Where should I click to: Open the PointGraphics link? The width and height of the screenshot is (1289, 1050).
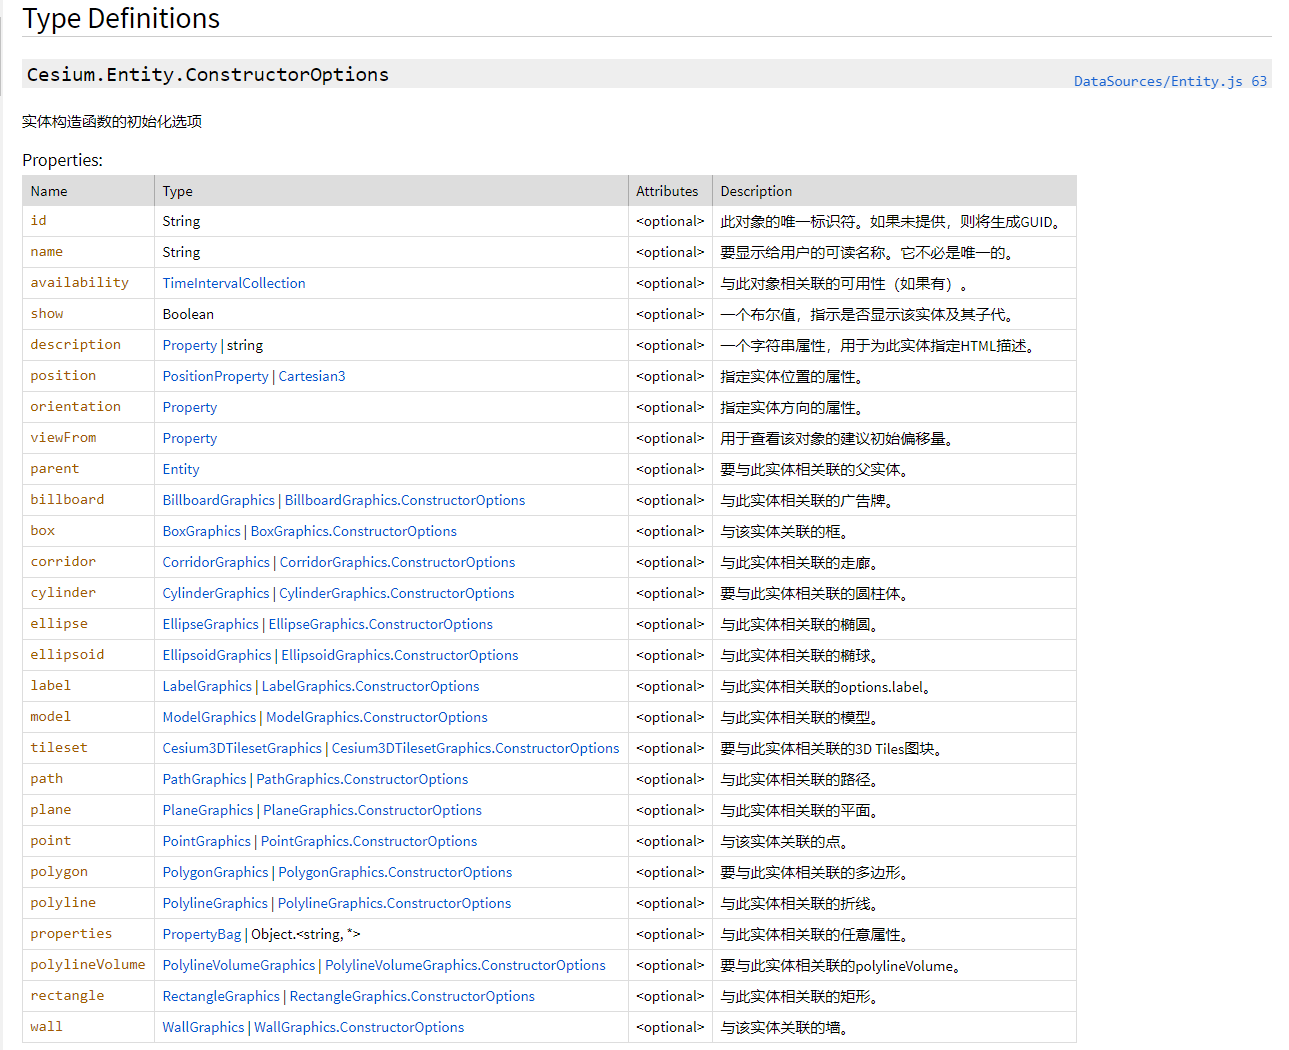pos(207,841)
